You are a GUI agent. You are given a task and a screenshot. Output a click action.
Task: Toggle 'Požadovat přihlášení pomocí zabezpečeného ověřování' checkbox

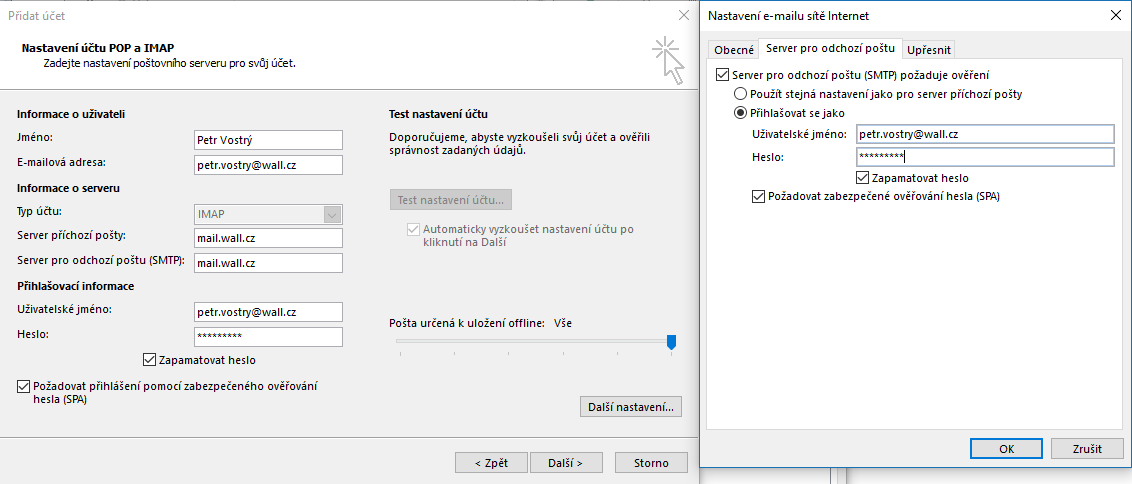pyautogui.click(x=22, y=387)
